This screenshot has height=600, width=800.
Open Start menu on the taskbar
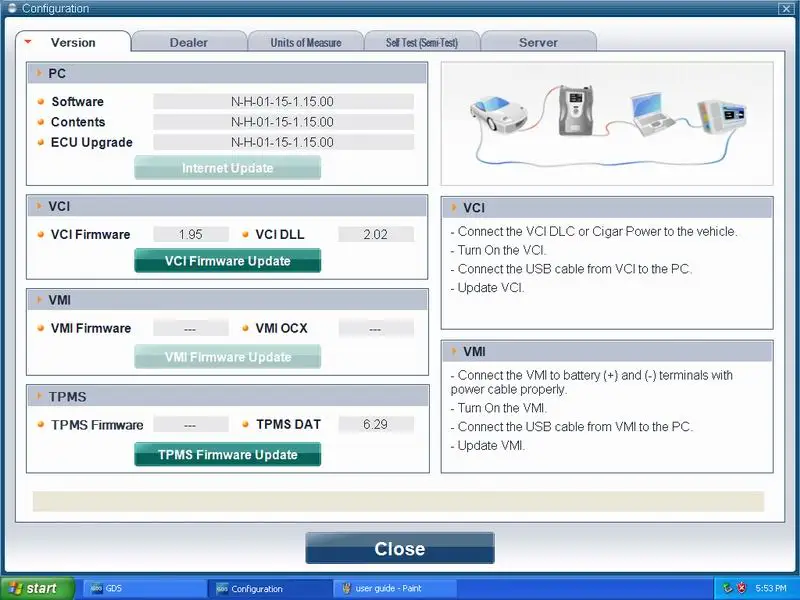point(37,588)
